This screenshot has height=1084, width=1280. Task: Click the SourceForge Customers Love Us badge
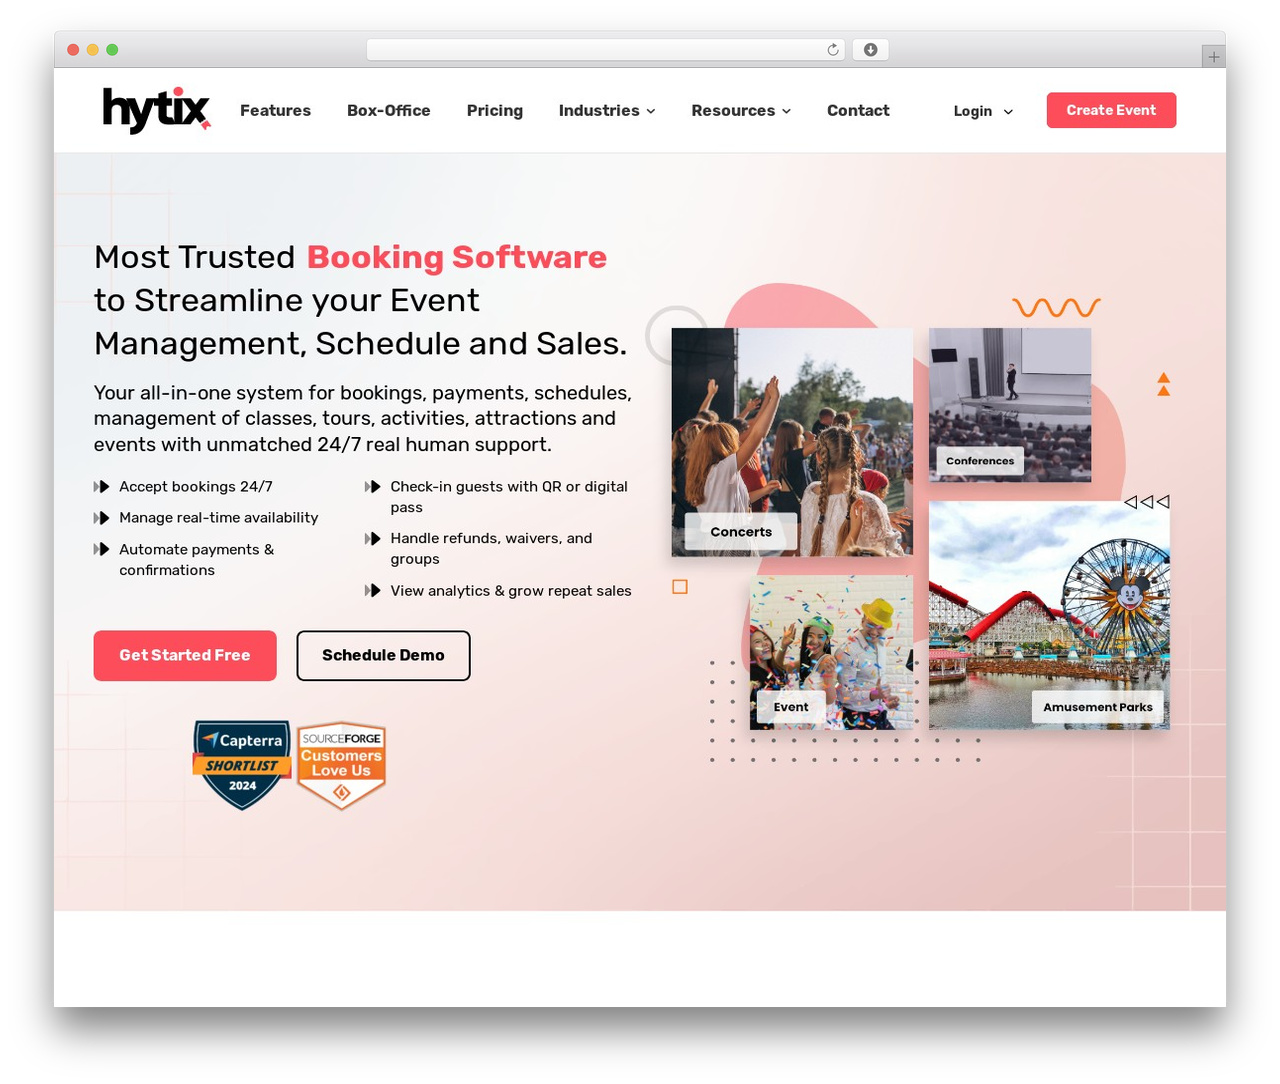pos(341,765)
